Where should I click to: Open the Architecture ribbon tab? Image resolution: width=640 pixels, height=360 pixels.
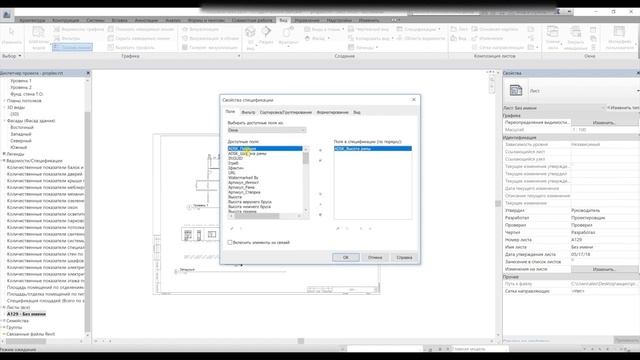click(x=33, y=20)
